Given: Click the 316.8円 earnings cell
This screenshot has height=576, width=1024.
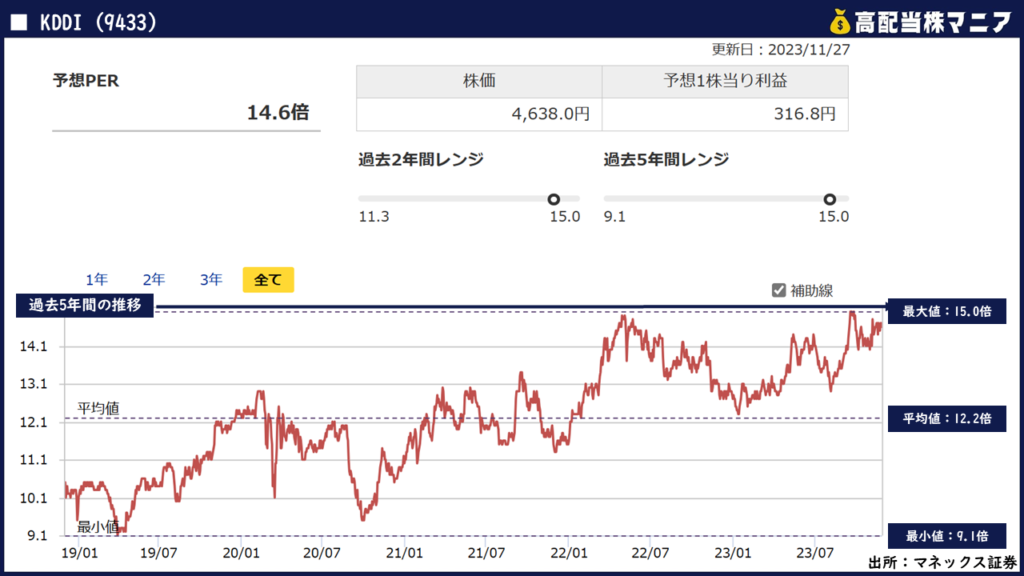Looking at the screenshot, I should point(725,114).
